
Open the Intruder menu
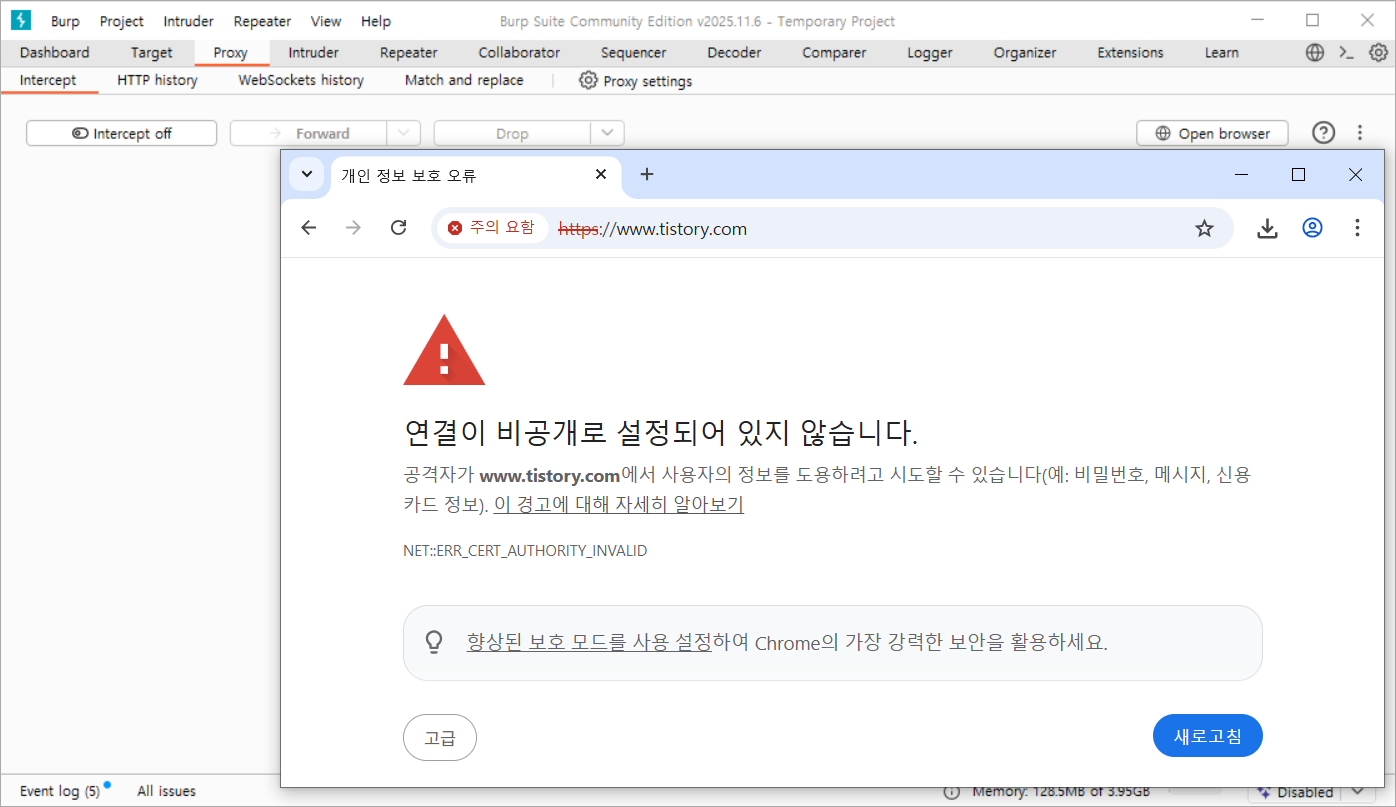189,21
